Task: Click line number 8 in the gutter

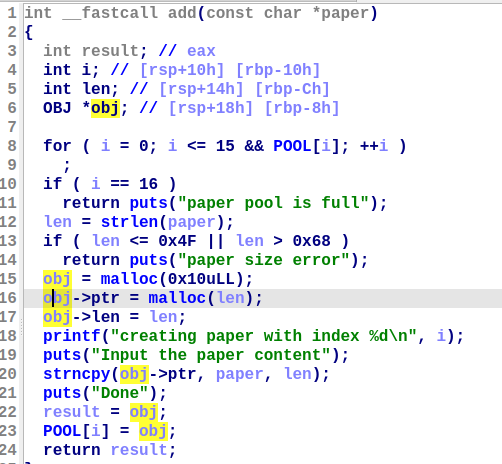Action: pyautogui.click(x=12, y=146)
